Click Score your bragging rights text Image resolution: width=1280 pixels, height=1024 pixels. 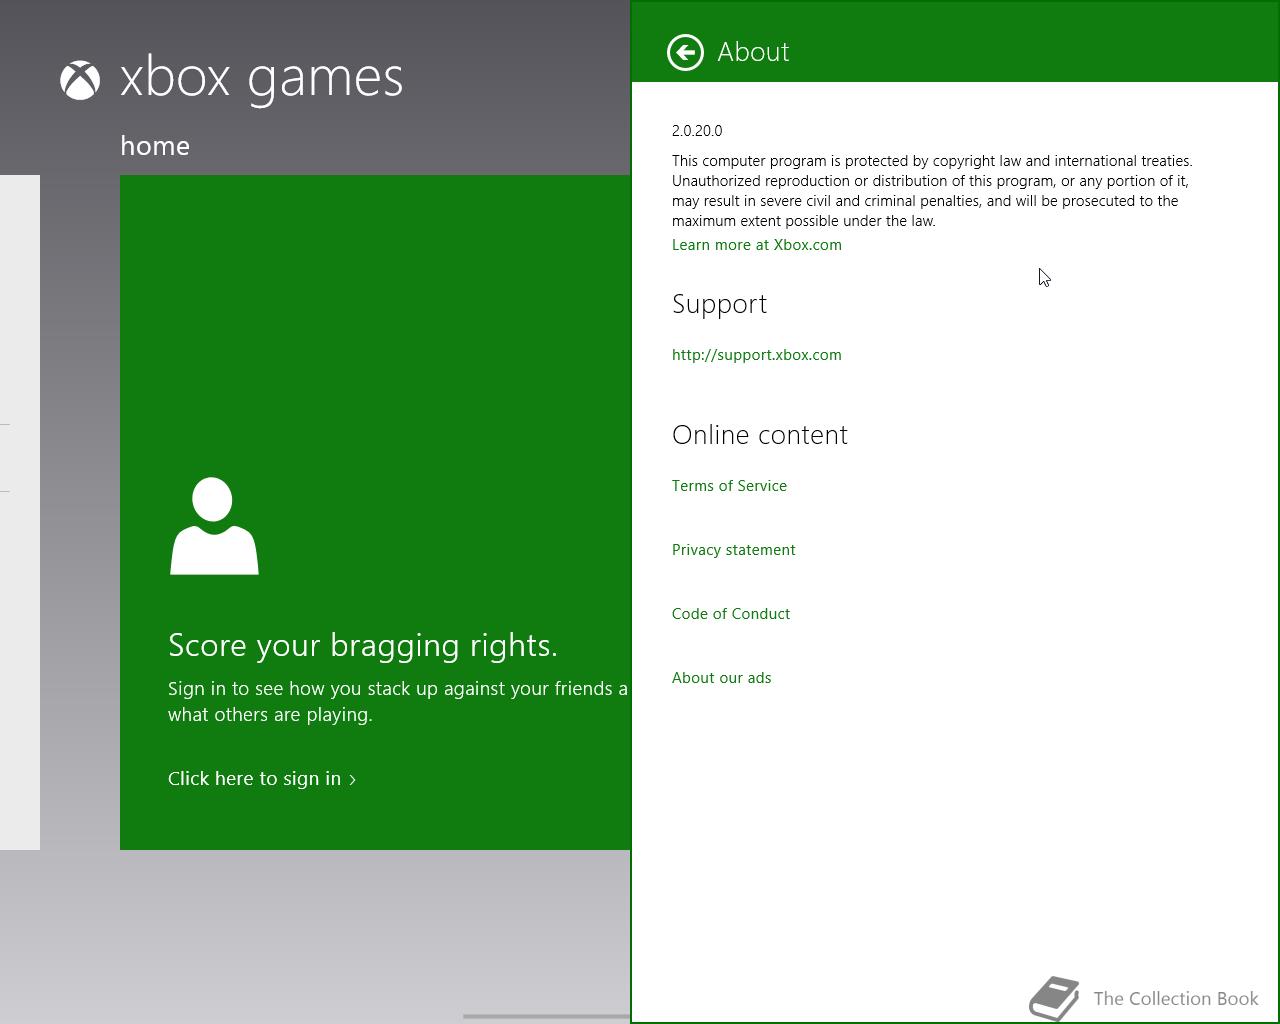(363, 646)
